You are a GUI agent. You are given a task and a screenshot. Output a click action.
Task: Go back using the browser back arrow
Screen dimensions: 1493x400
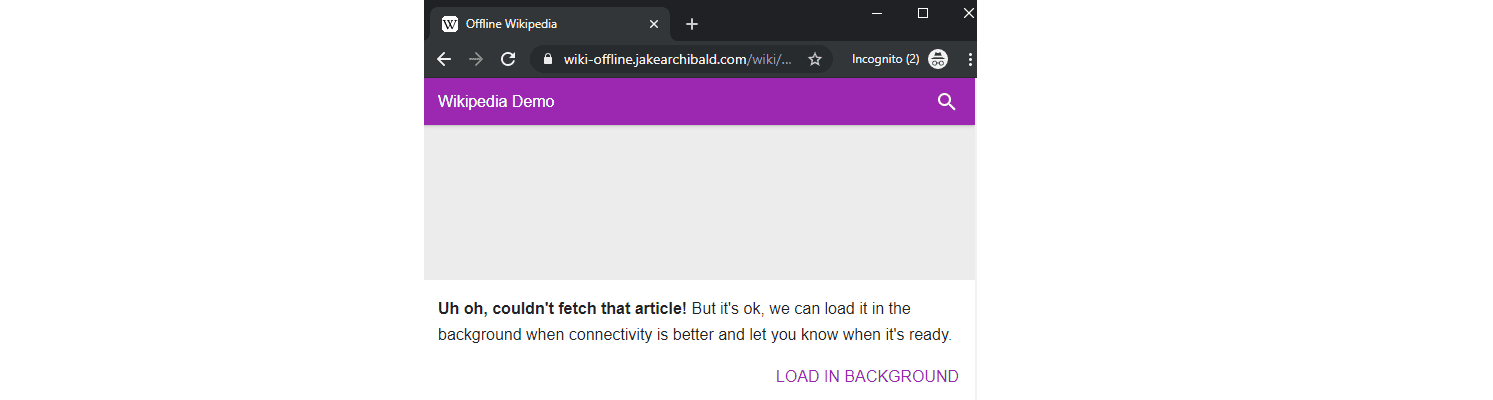point(444,59)
